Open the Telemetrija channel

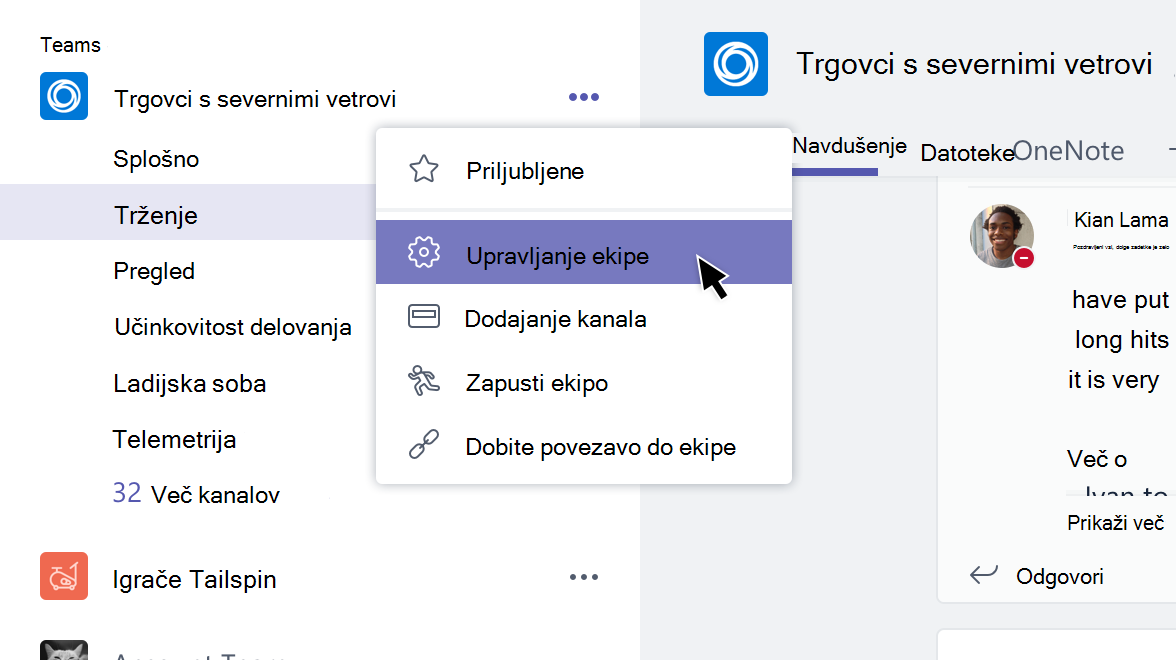174,440
